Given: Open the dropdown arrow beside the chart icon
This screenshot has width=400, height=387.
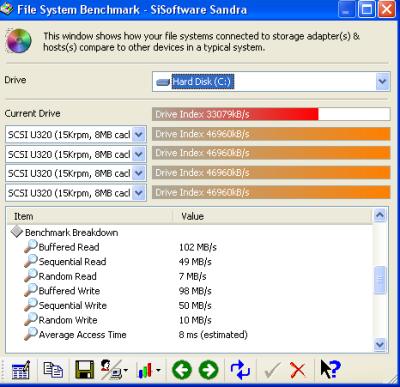Looking at the screenshot, I should point(158,370).
